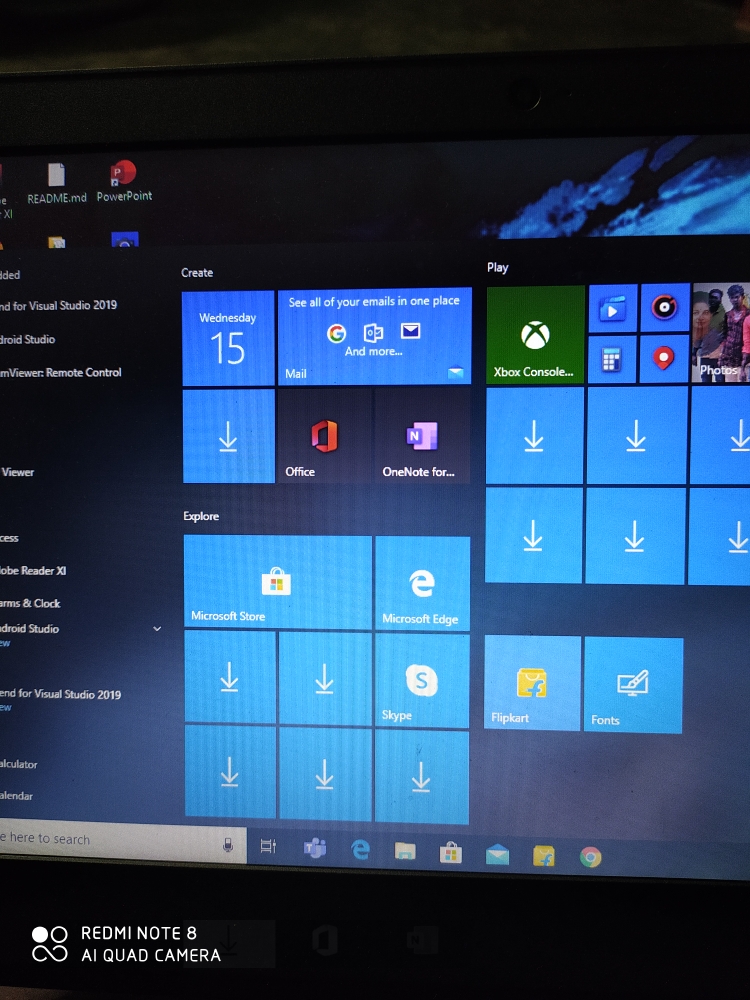Open Google Chrome from the taskbar
The height and width of the screenshot is (1000, 750).
point(591,857)
